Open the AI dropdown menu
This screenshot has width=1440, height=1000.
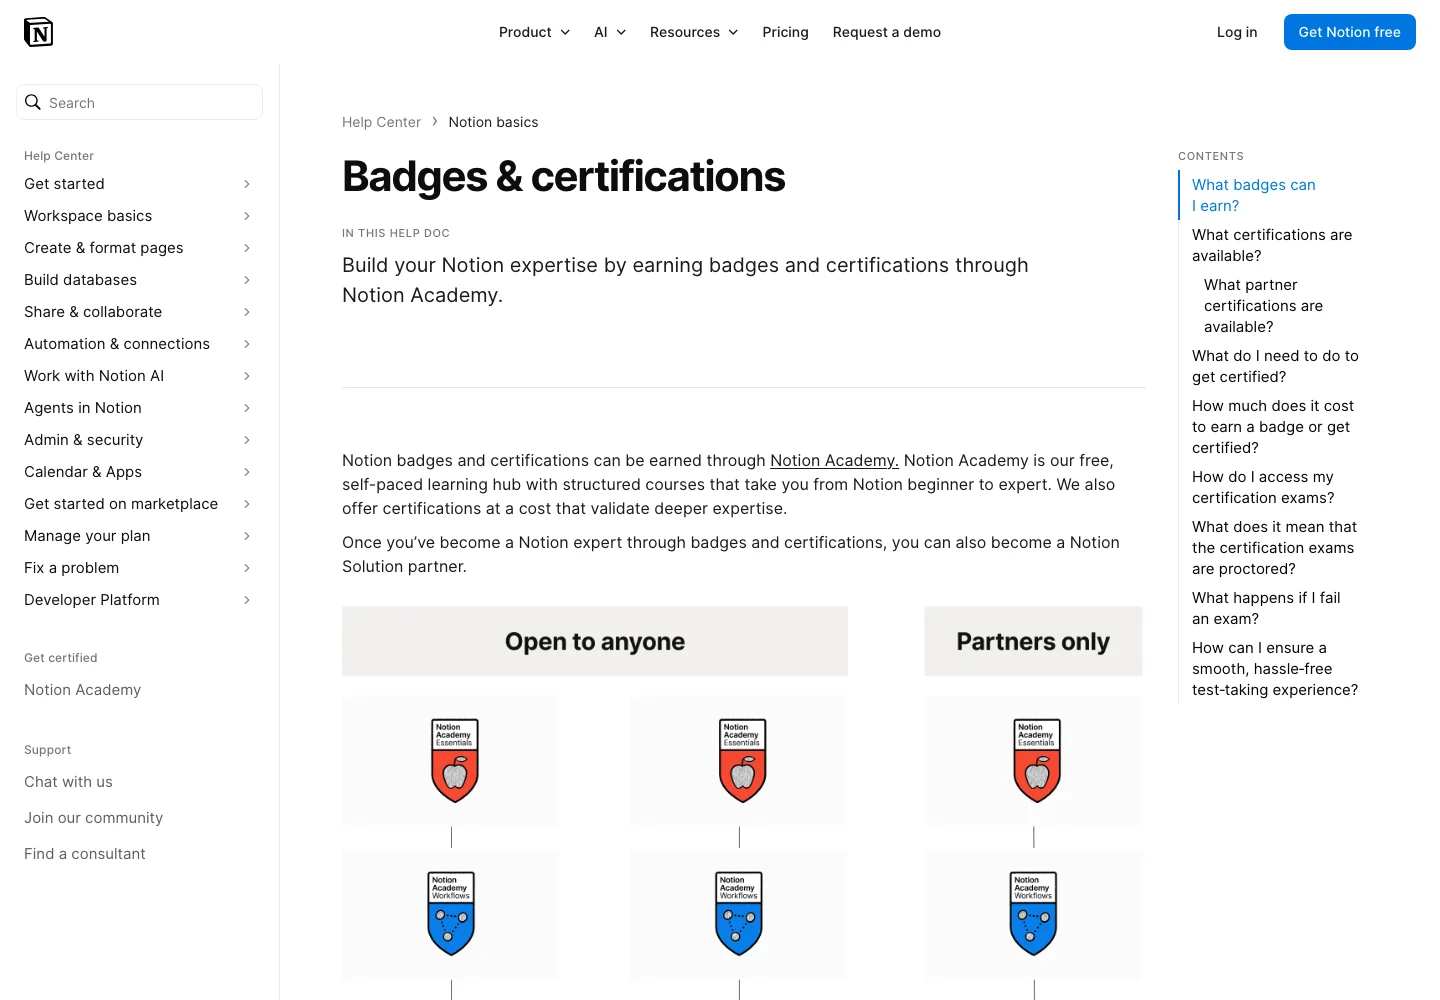610,32
